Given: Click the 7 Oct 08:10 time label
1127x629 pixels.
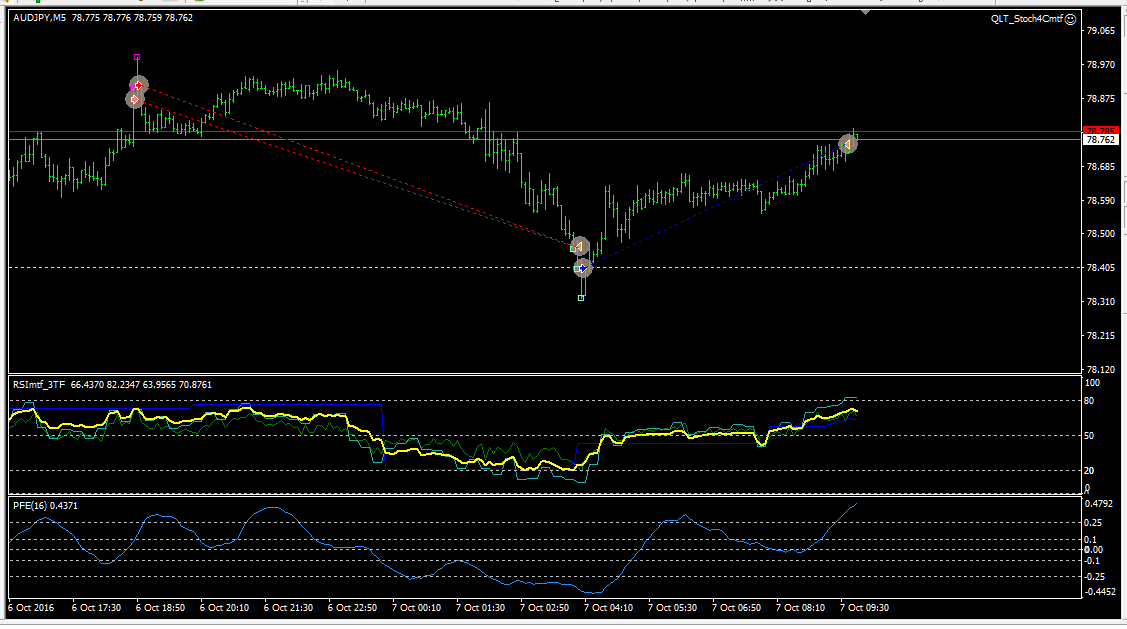Looking at the screenshot, I should 800,607.
